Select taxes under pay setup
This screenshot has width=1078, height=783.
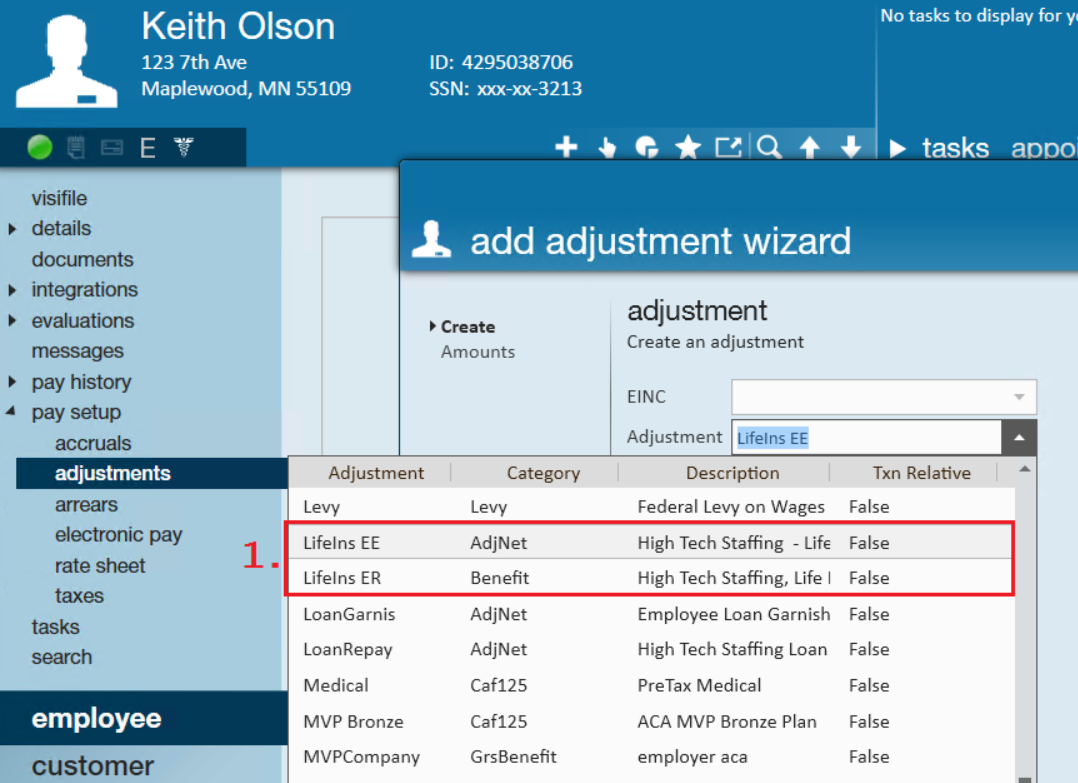pyautogui.click(x=79, y=596)
